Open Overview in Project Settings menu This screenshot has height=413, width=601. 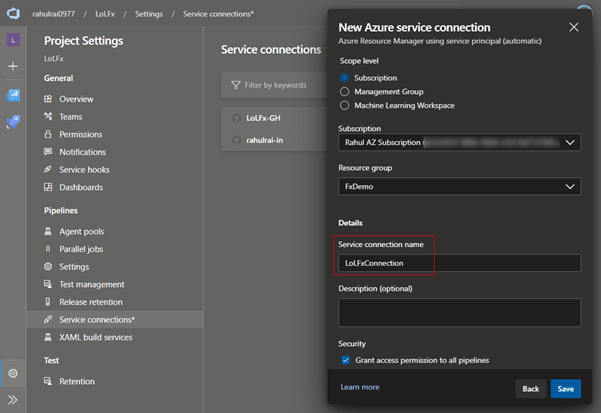(76, 99)
